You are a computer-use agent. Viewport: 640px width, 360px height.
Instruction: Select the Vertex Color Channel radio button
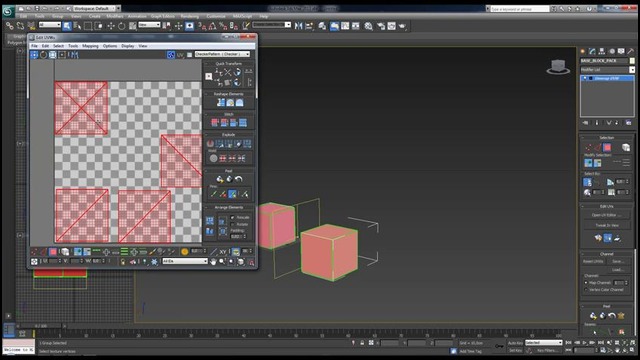[586, 289]
